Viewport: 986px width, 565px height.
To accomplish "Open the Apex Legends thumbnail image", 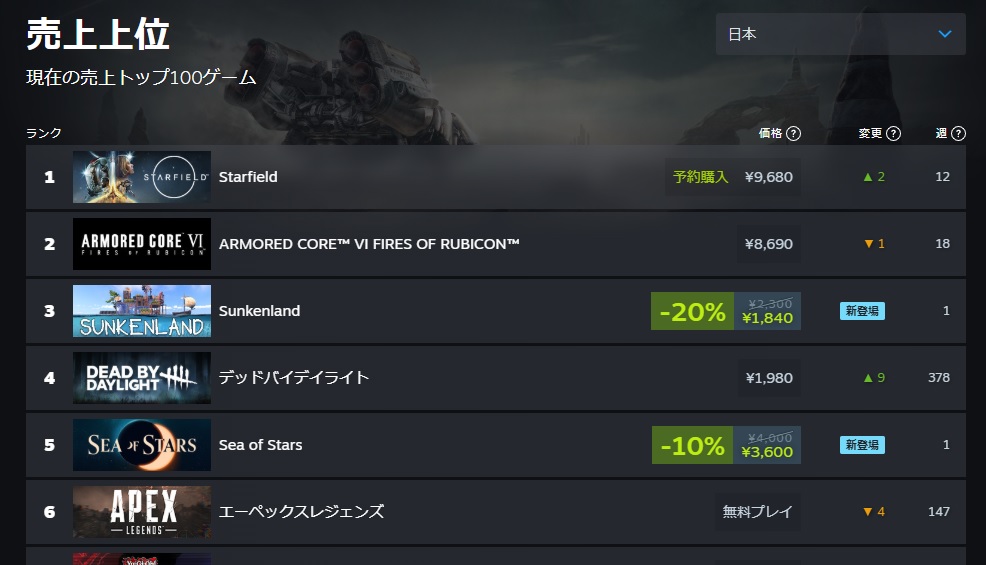I will coord(142,512).
